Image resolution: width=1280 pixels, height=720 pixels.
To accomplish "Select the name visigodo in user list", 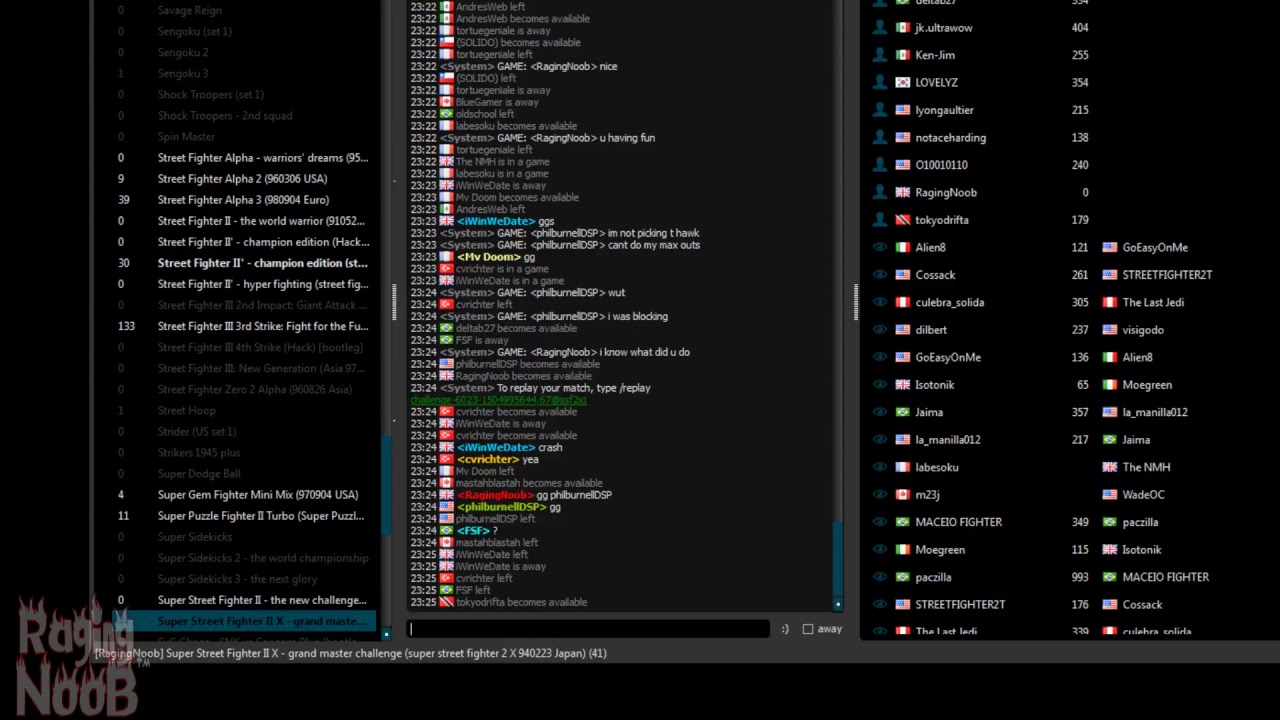I will tap(1143, 330).
